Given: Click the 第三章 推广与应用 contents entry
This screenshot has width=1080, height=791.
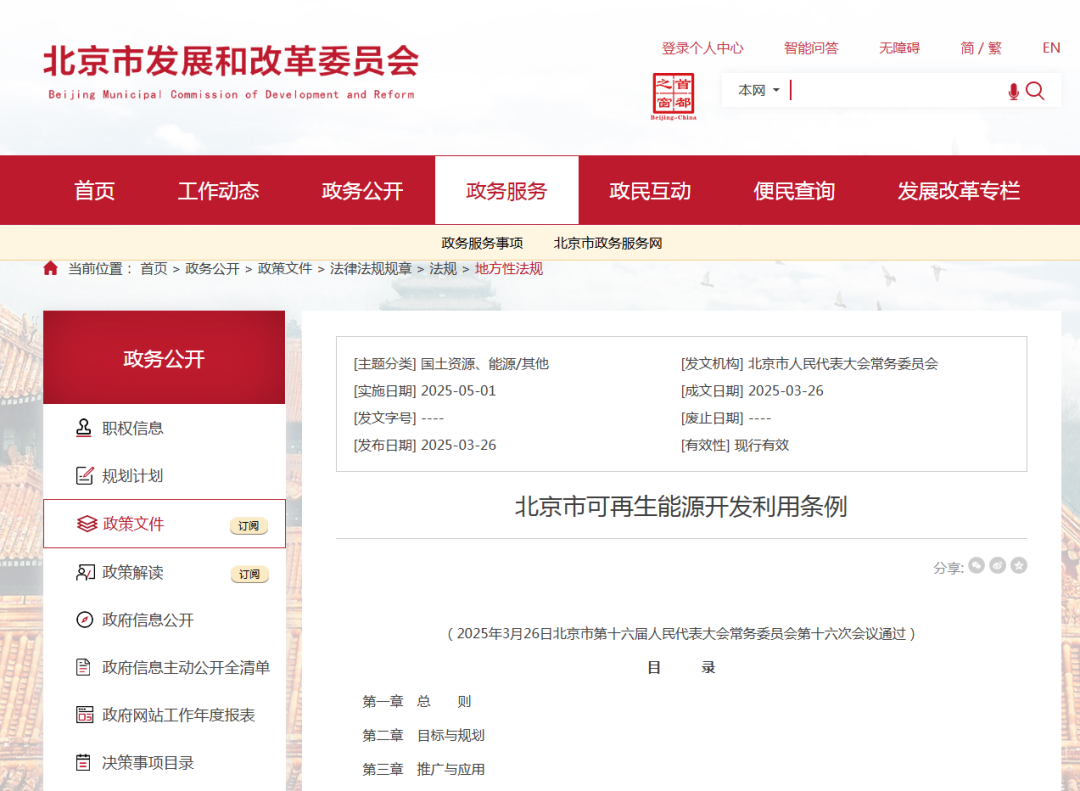Looking at the screenshot, I should (x=424, y=769).
